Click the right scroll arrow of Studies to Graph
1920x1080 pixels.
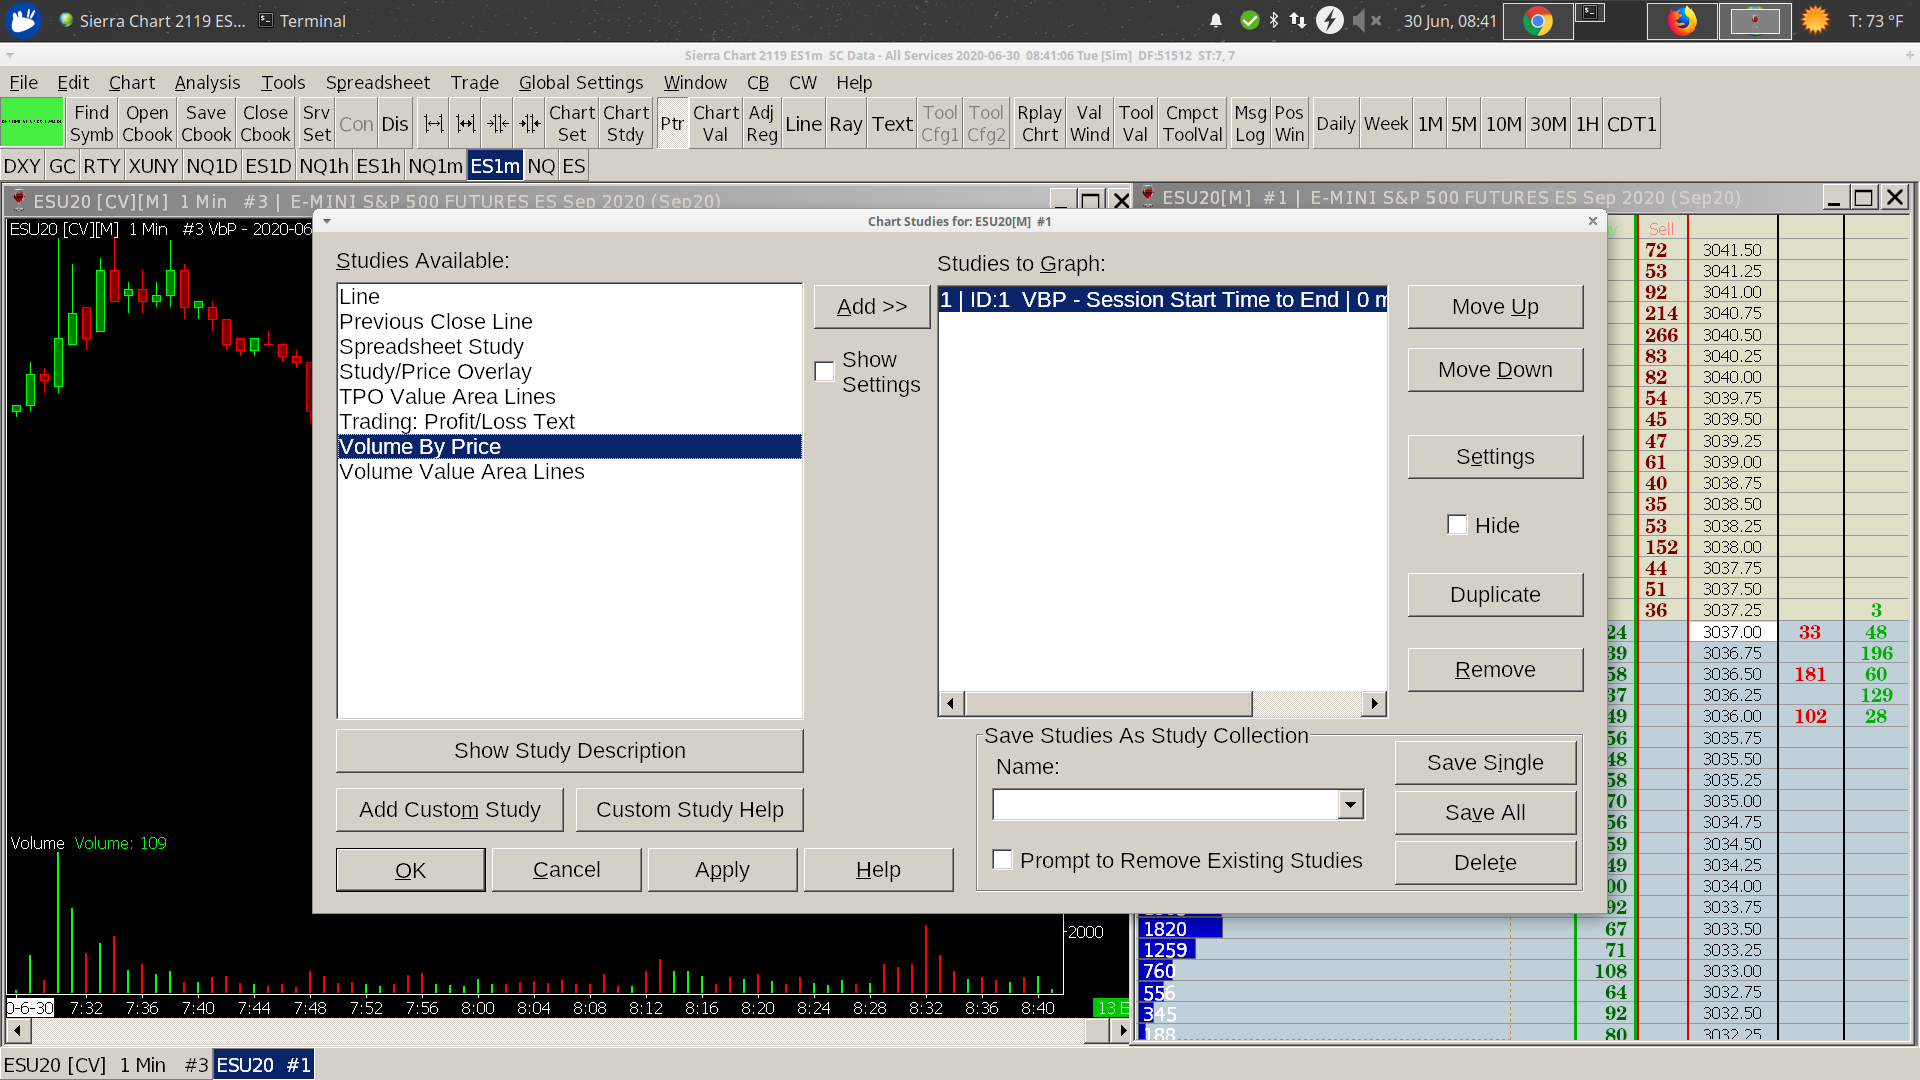(1375, 704)
